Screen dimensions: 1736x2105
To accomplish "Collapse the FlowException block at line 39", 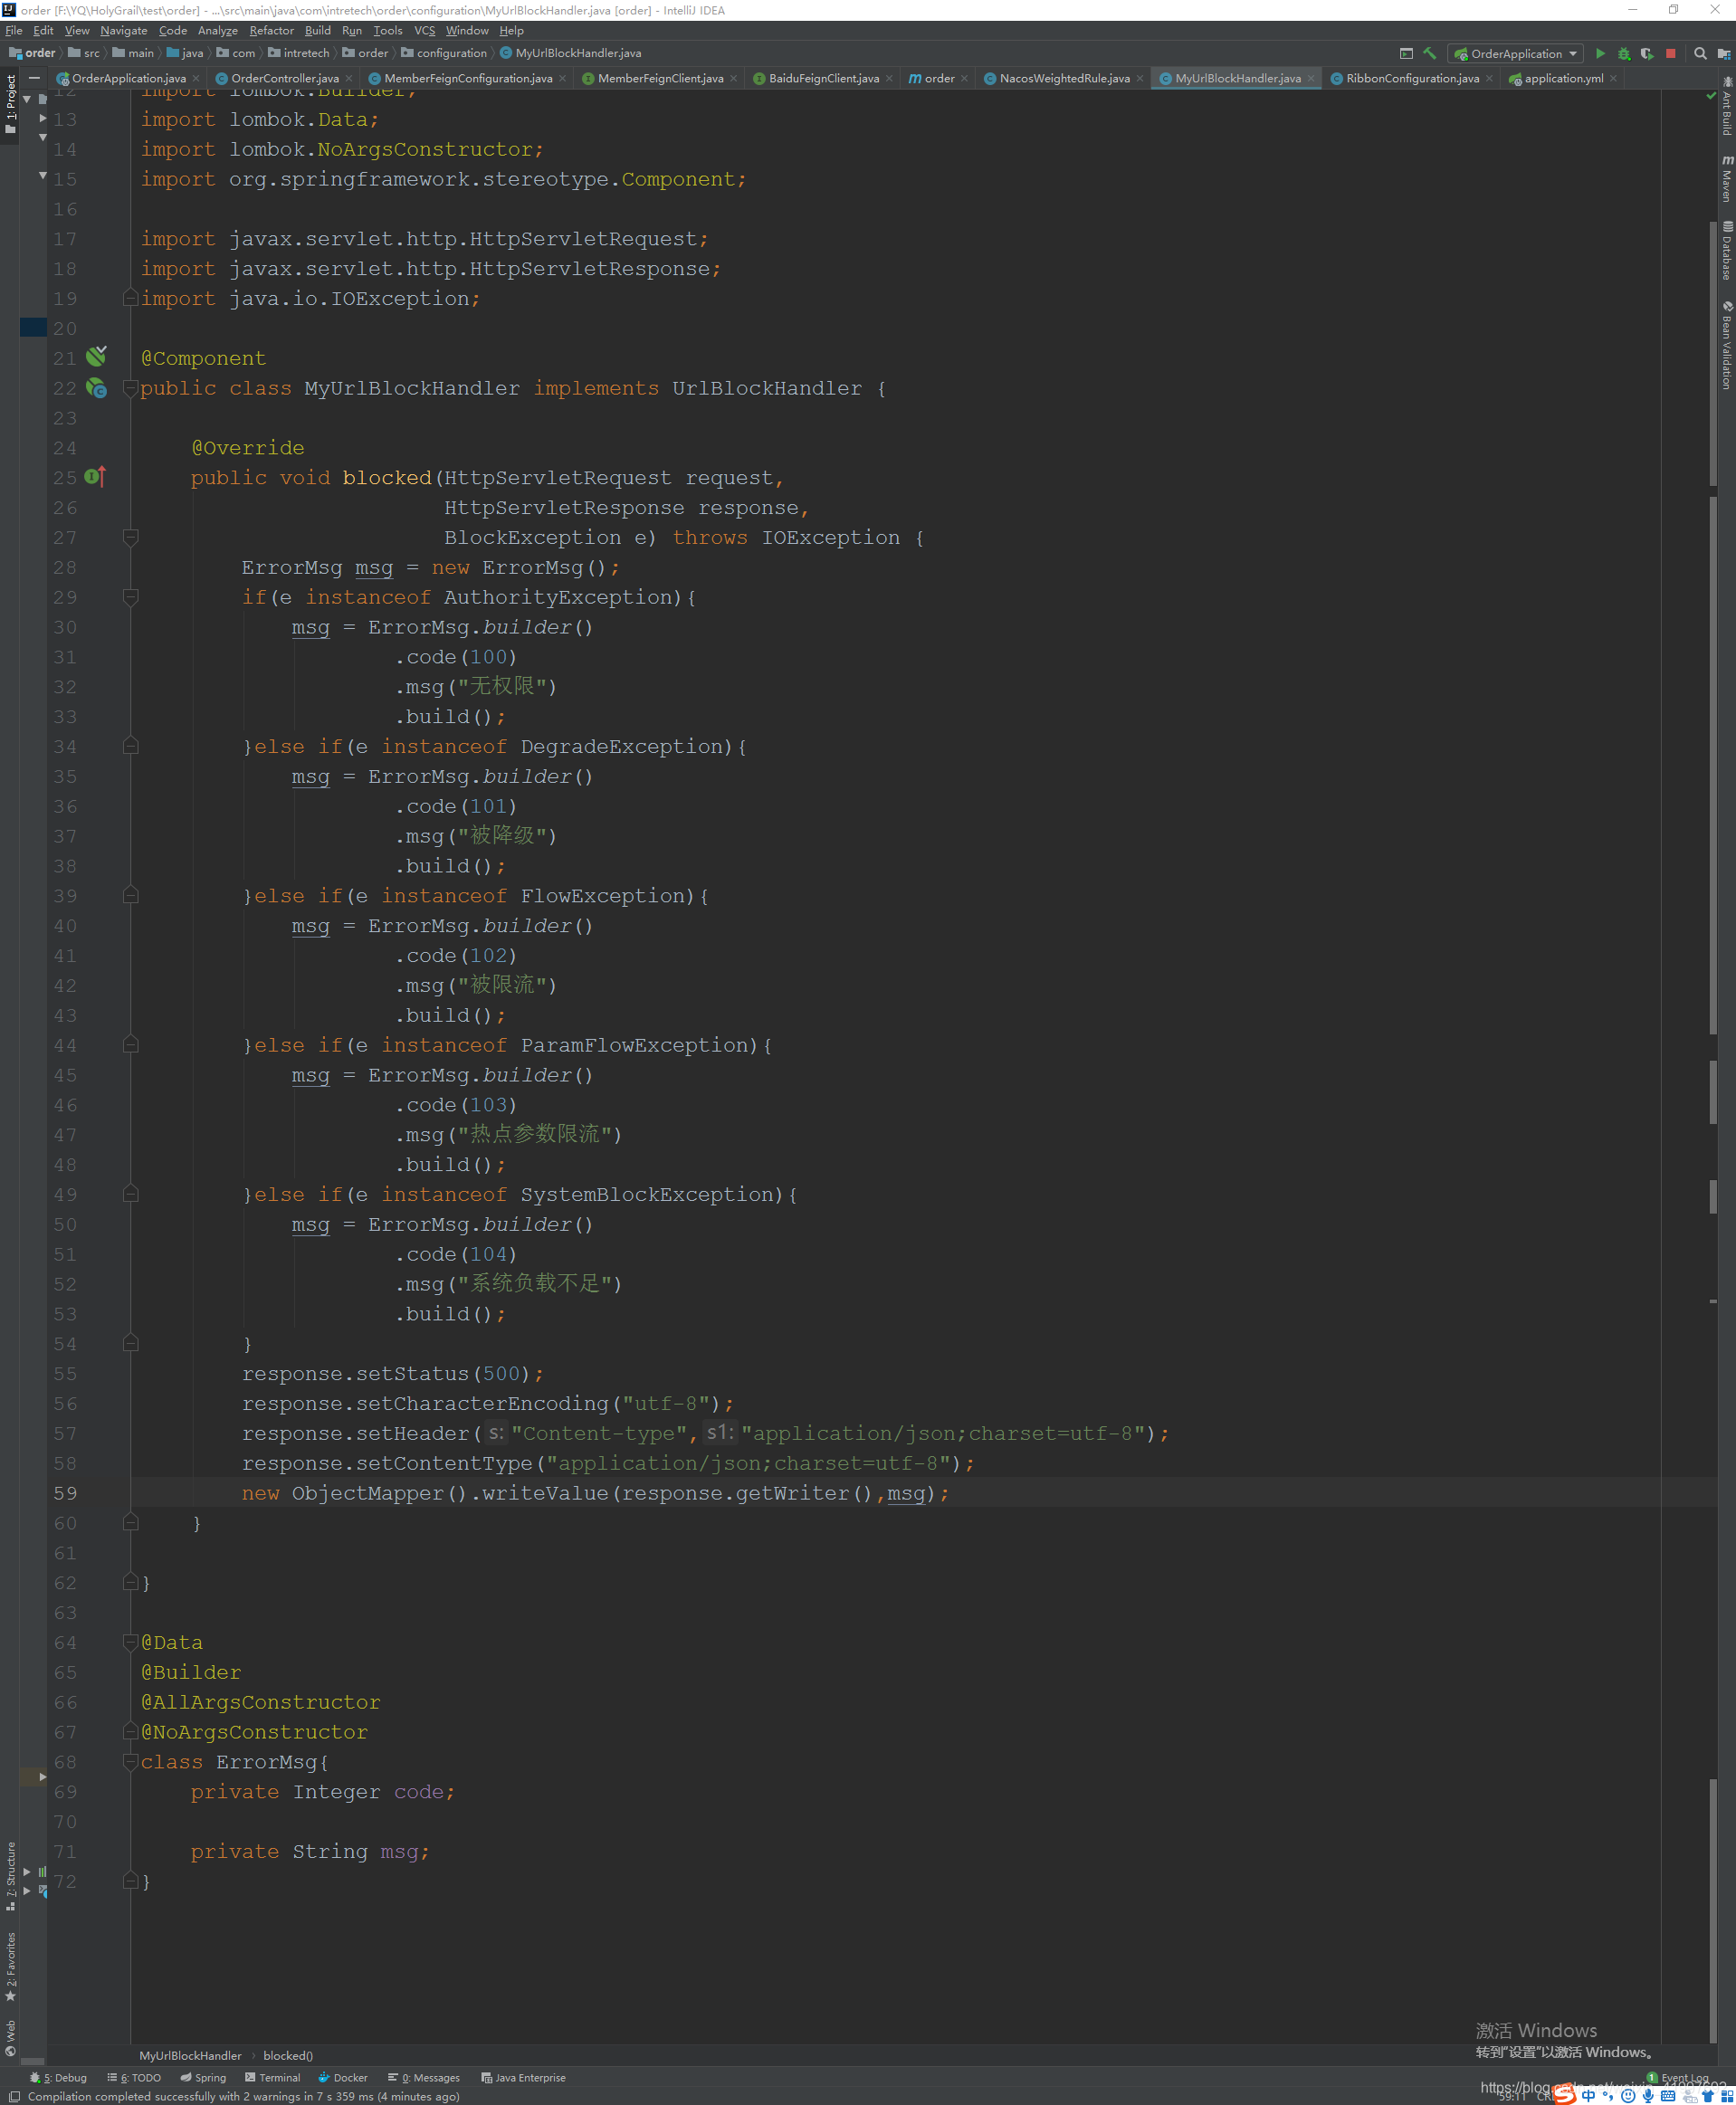I will [x=130, y=895].
